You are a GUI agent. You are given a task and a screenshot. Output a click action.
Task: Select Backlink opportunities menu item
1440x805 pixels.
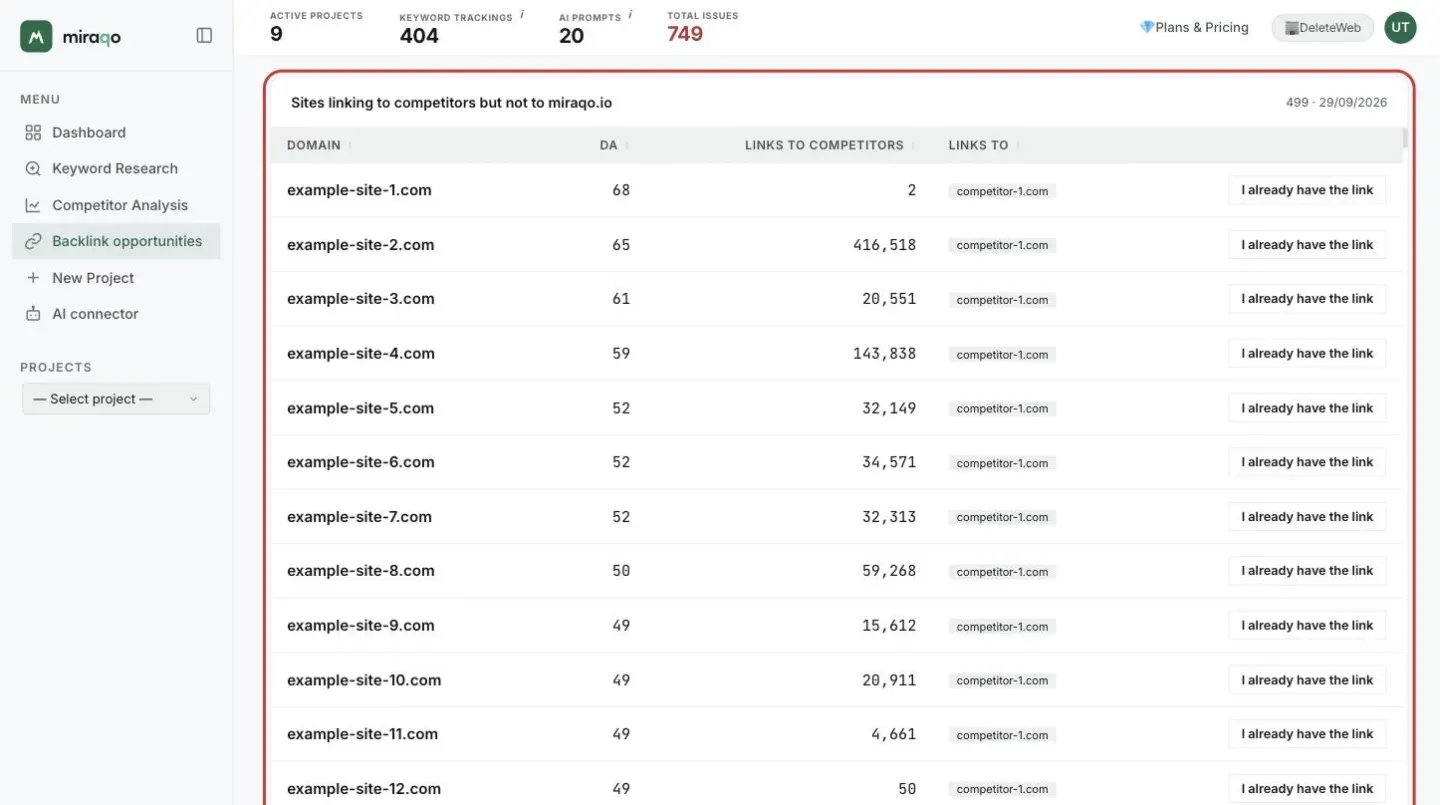coord(116,241)
